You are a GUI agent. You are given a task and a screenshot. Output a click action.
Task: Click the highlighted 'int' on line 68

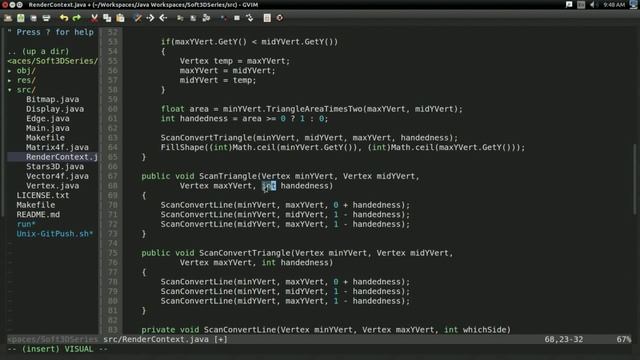[269, 186]
